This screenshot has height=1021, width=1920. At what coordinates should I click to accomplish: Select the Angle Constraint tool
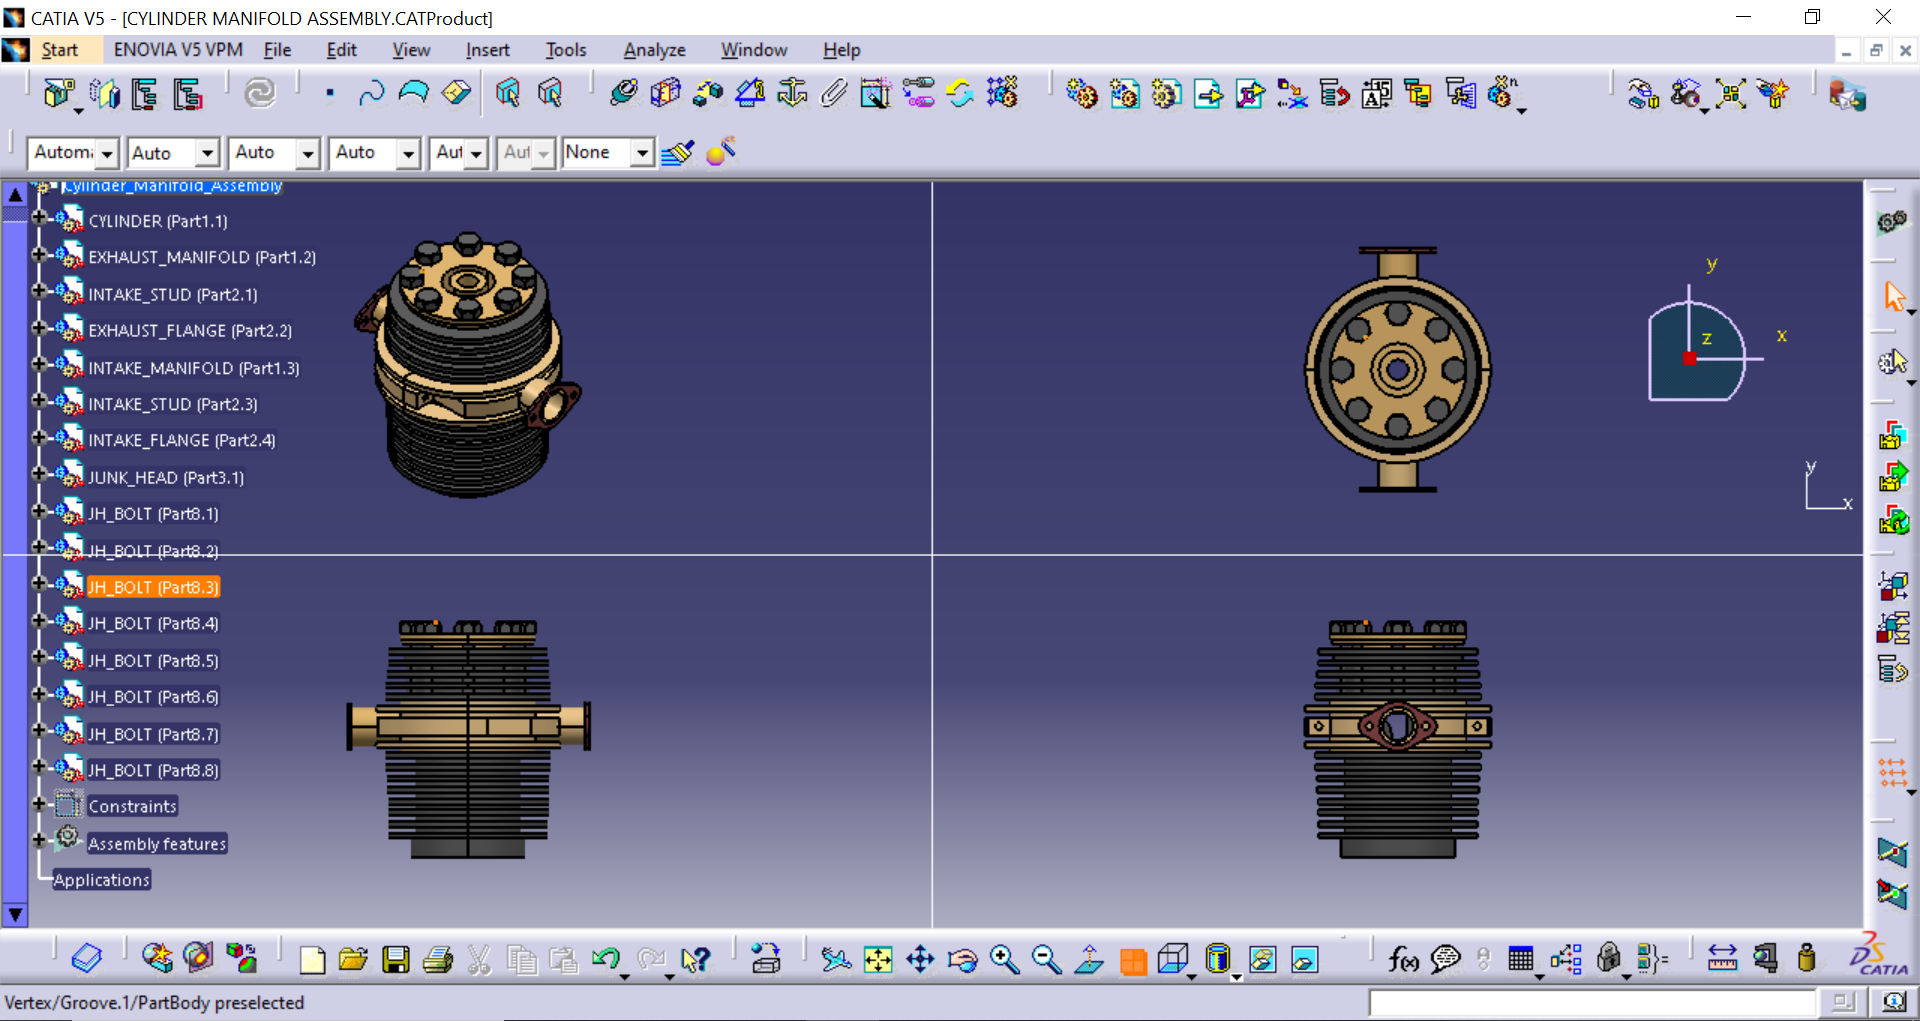750,94
